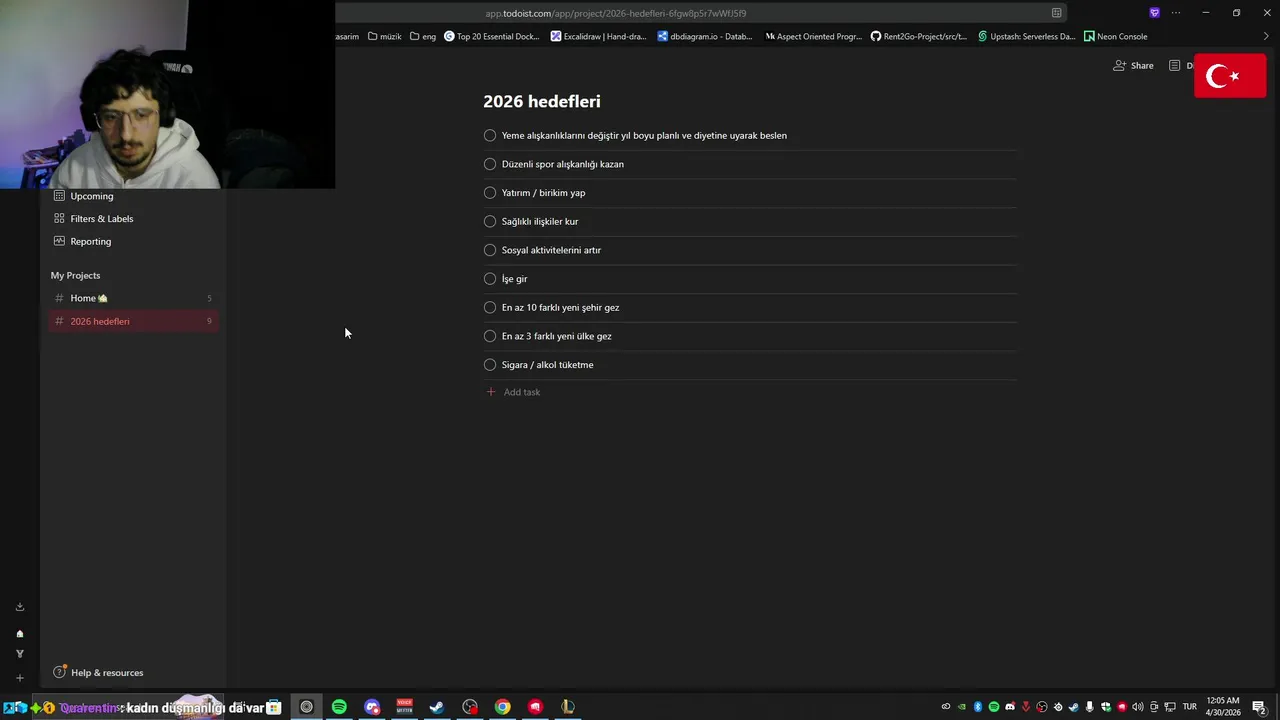Open the Upstash Serverless bookmark

pyautogui.click(x=1026, y=36)
